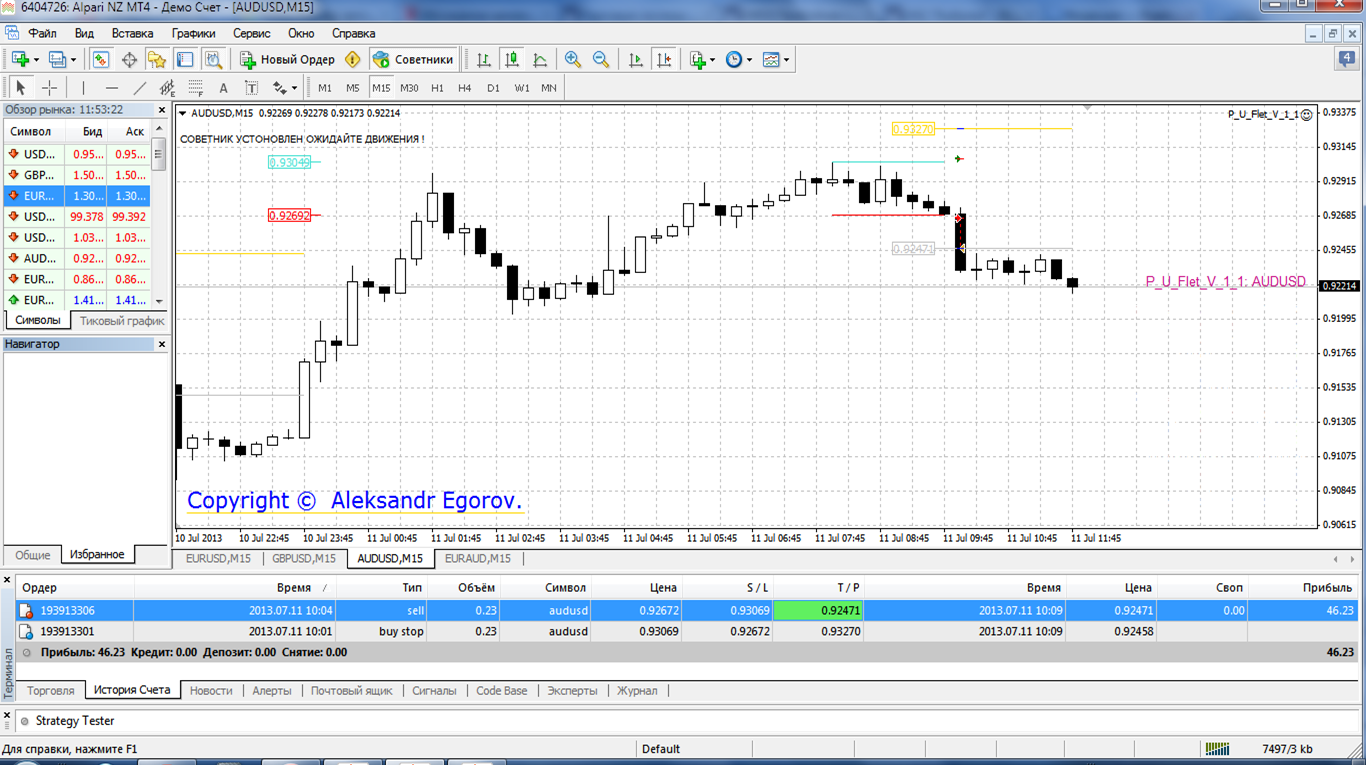Viewport: 1366px width, 765px height.
Task: Select the text label T tool
Action: point(252,88)
